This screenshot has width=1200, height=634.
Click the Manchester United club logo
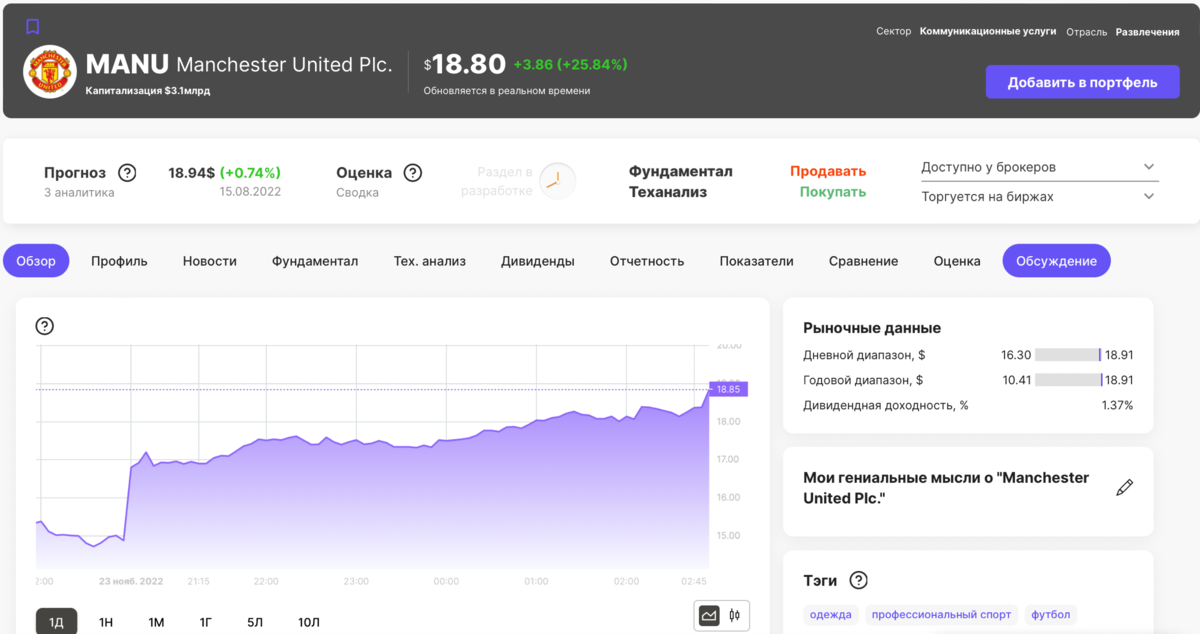[x=50, y=71]
